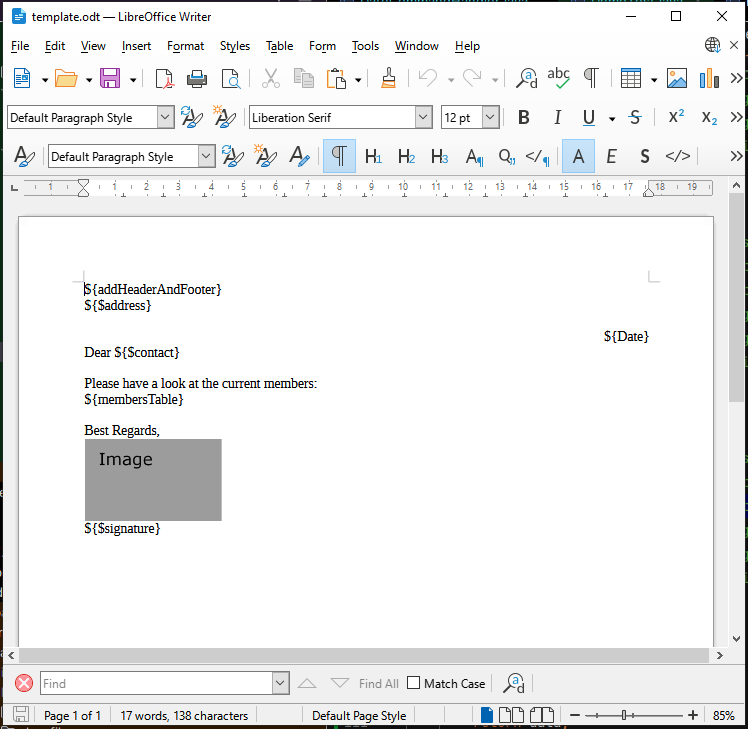The image size is (748, 729).
Task: Click the Check Spelling abc icon
Action: 558,79
